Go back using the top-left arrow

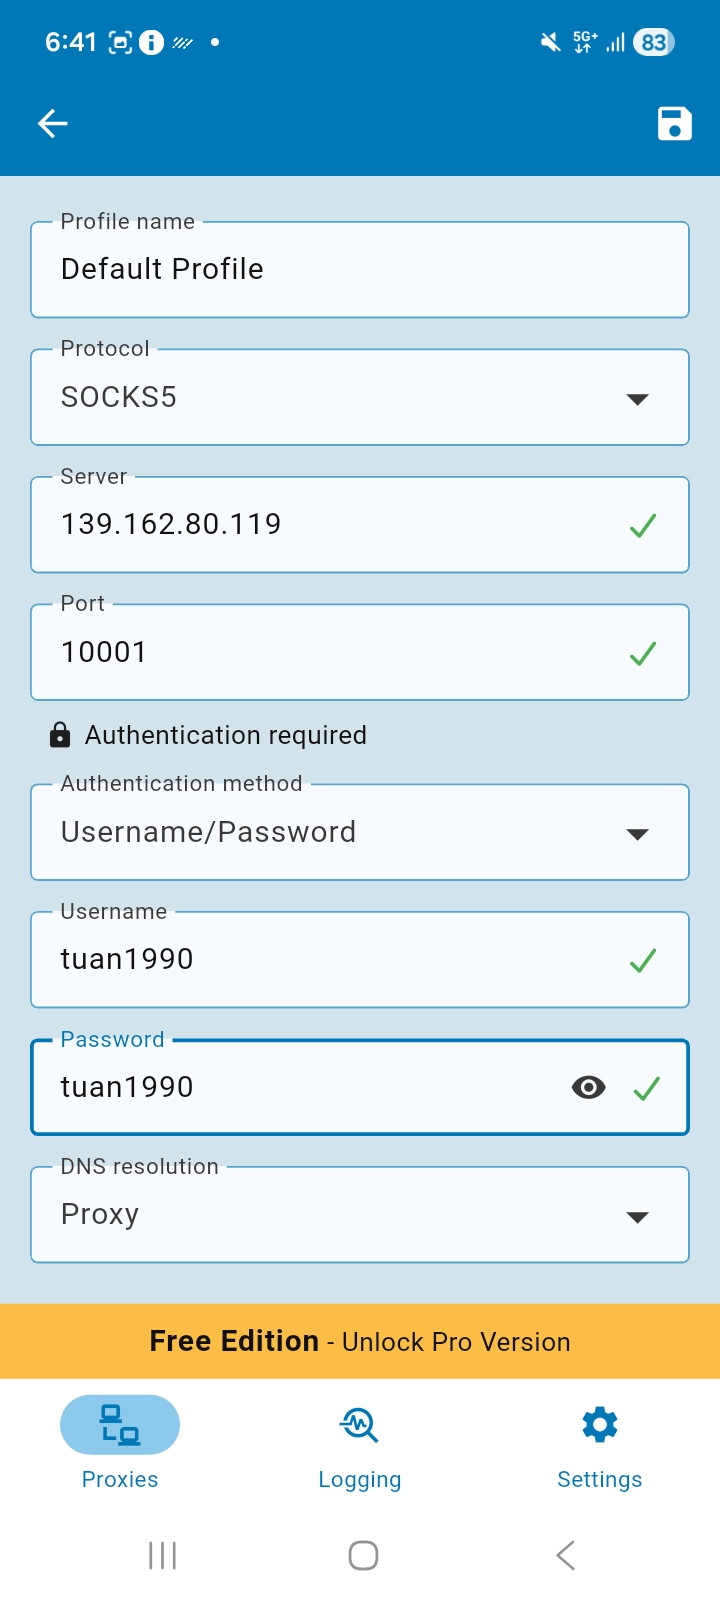[x=52, y=124]
